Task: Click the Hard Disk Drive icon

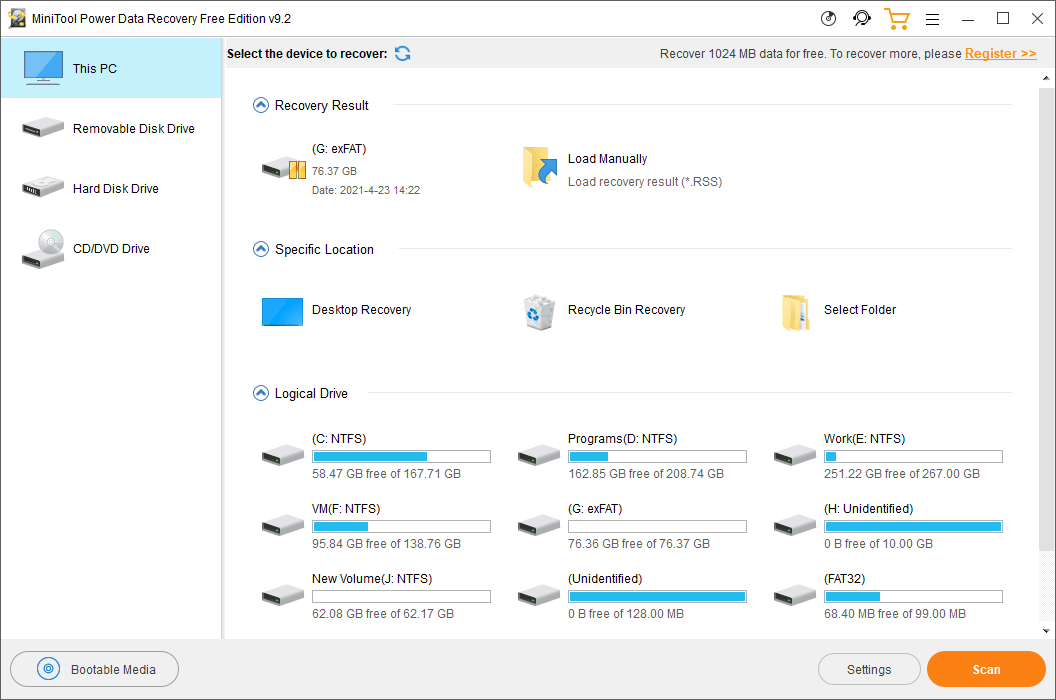Action: tap(42, 187)
